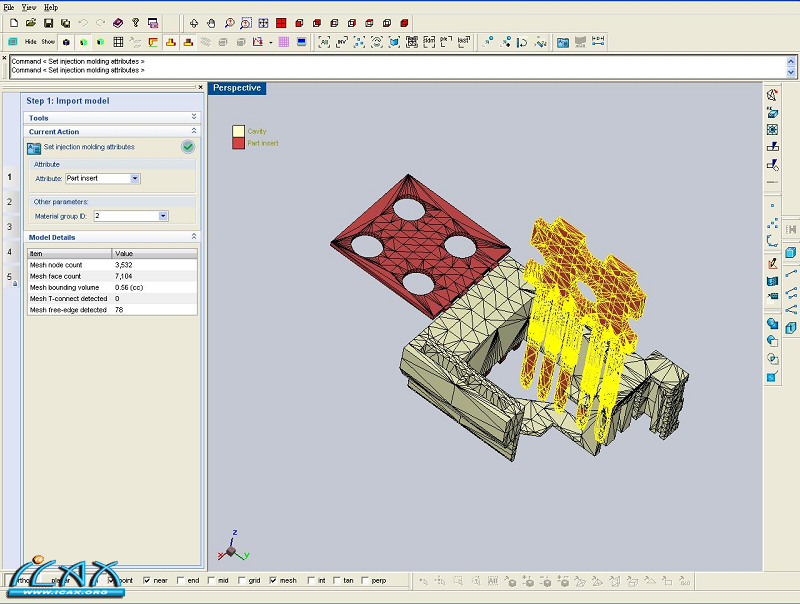Click the Zoom magnifier tool
The image size is (800, 604).
coord(228,22)
